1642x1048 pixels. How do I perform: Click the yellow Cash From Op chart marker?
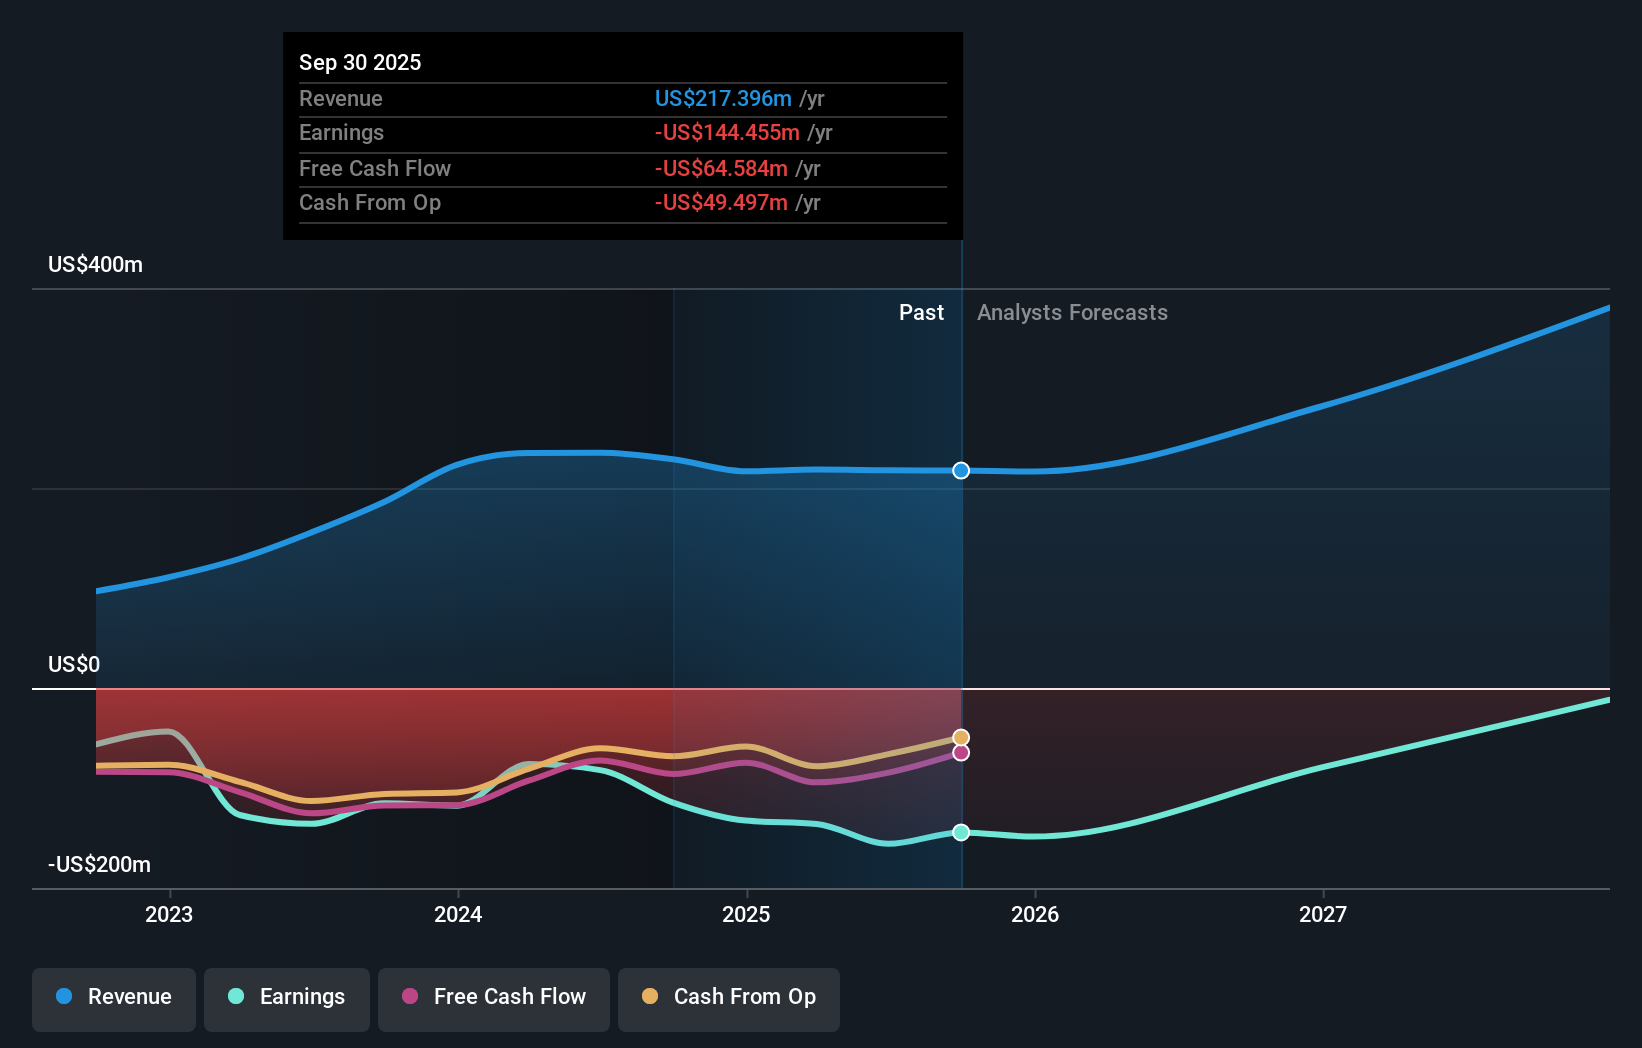960,737
